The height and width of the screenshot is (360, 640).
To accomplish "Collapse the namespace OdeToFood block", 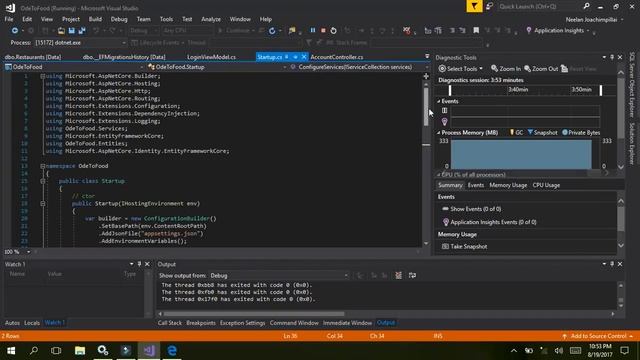I will (42, 166).
